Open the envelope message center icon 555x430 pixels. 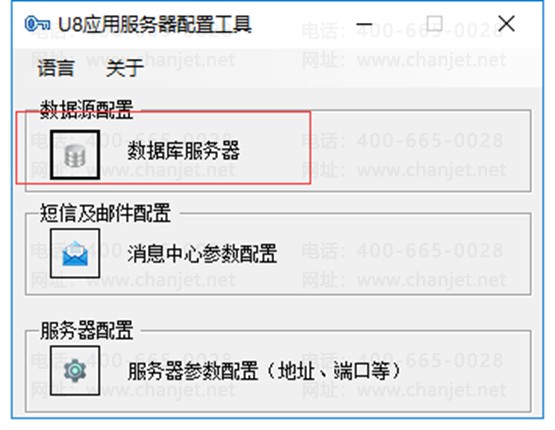coord(75,253)
